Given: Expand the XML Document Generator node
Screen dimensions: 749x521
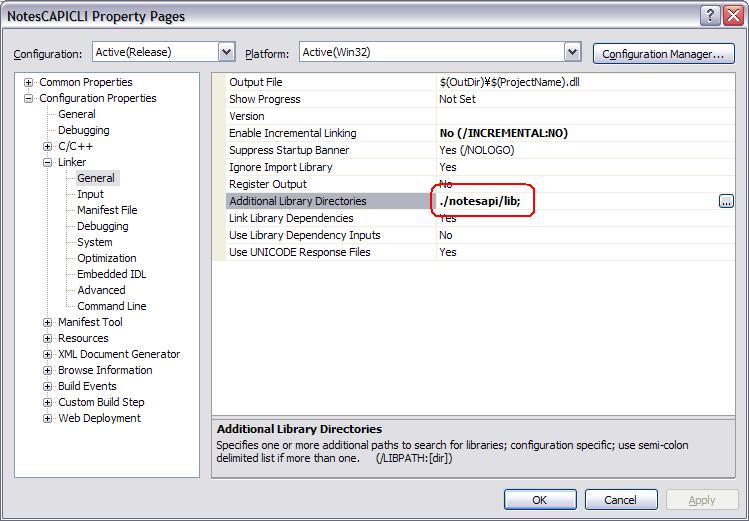Looking at the screenshot, I should pyautogui.click(x=47, y=354).
